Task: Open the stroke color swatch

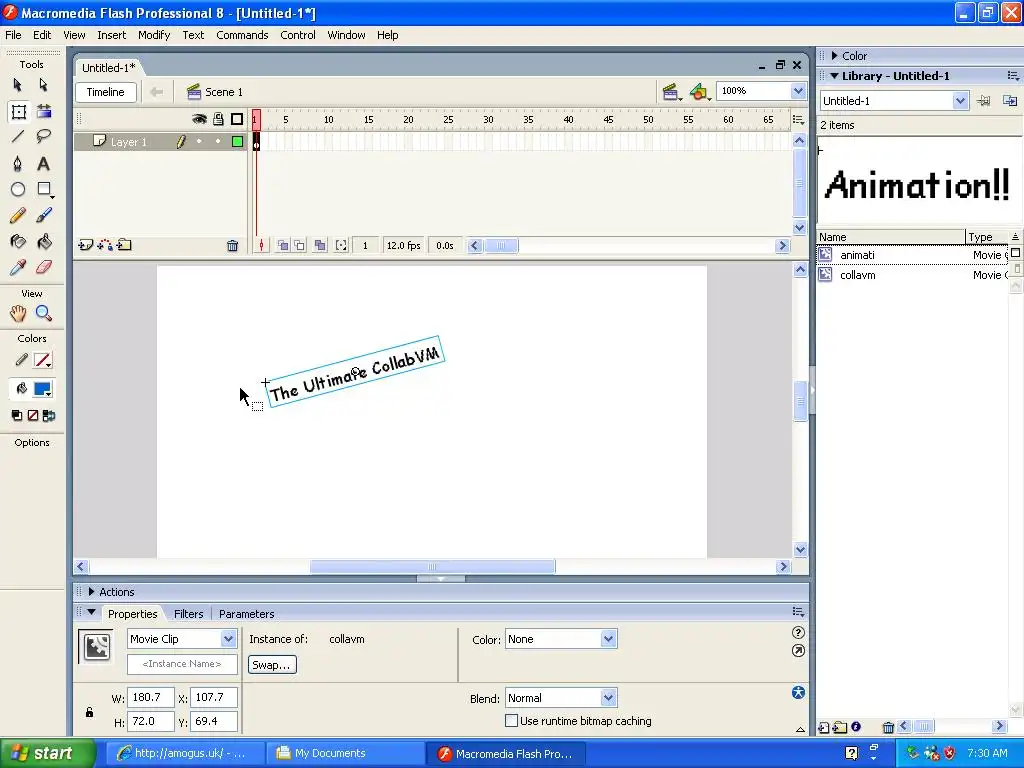Action: click(43, 360)
